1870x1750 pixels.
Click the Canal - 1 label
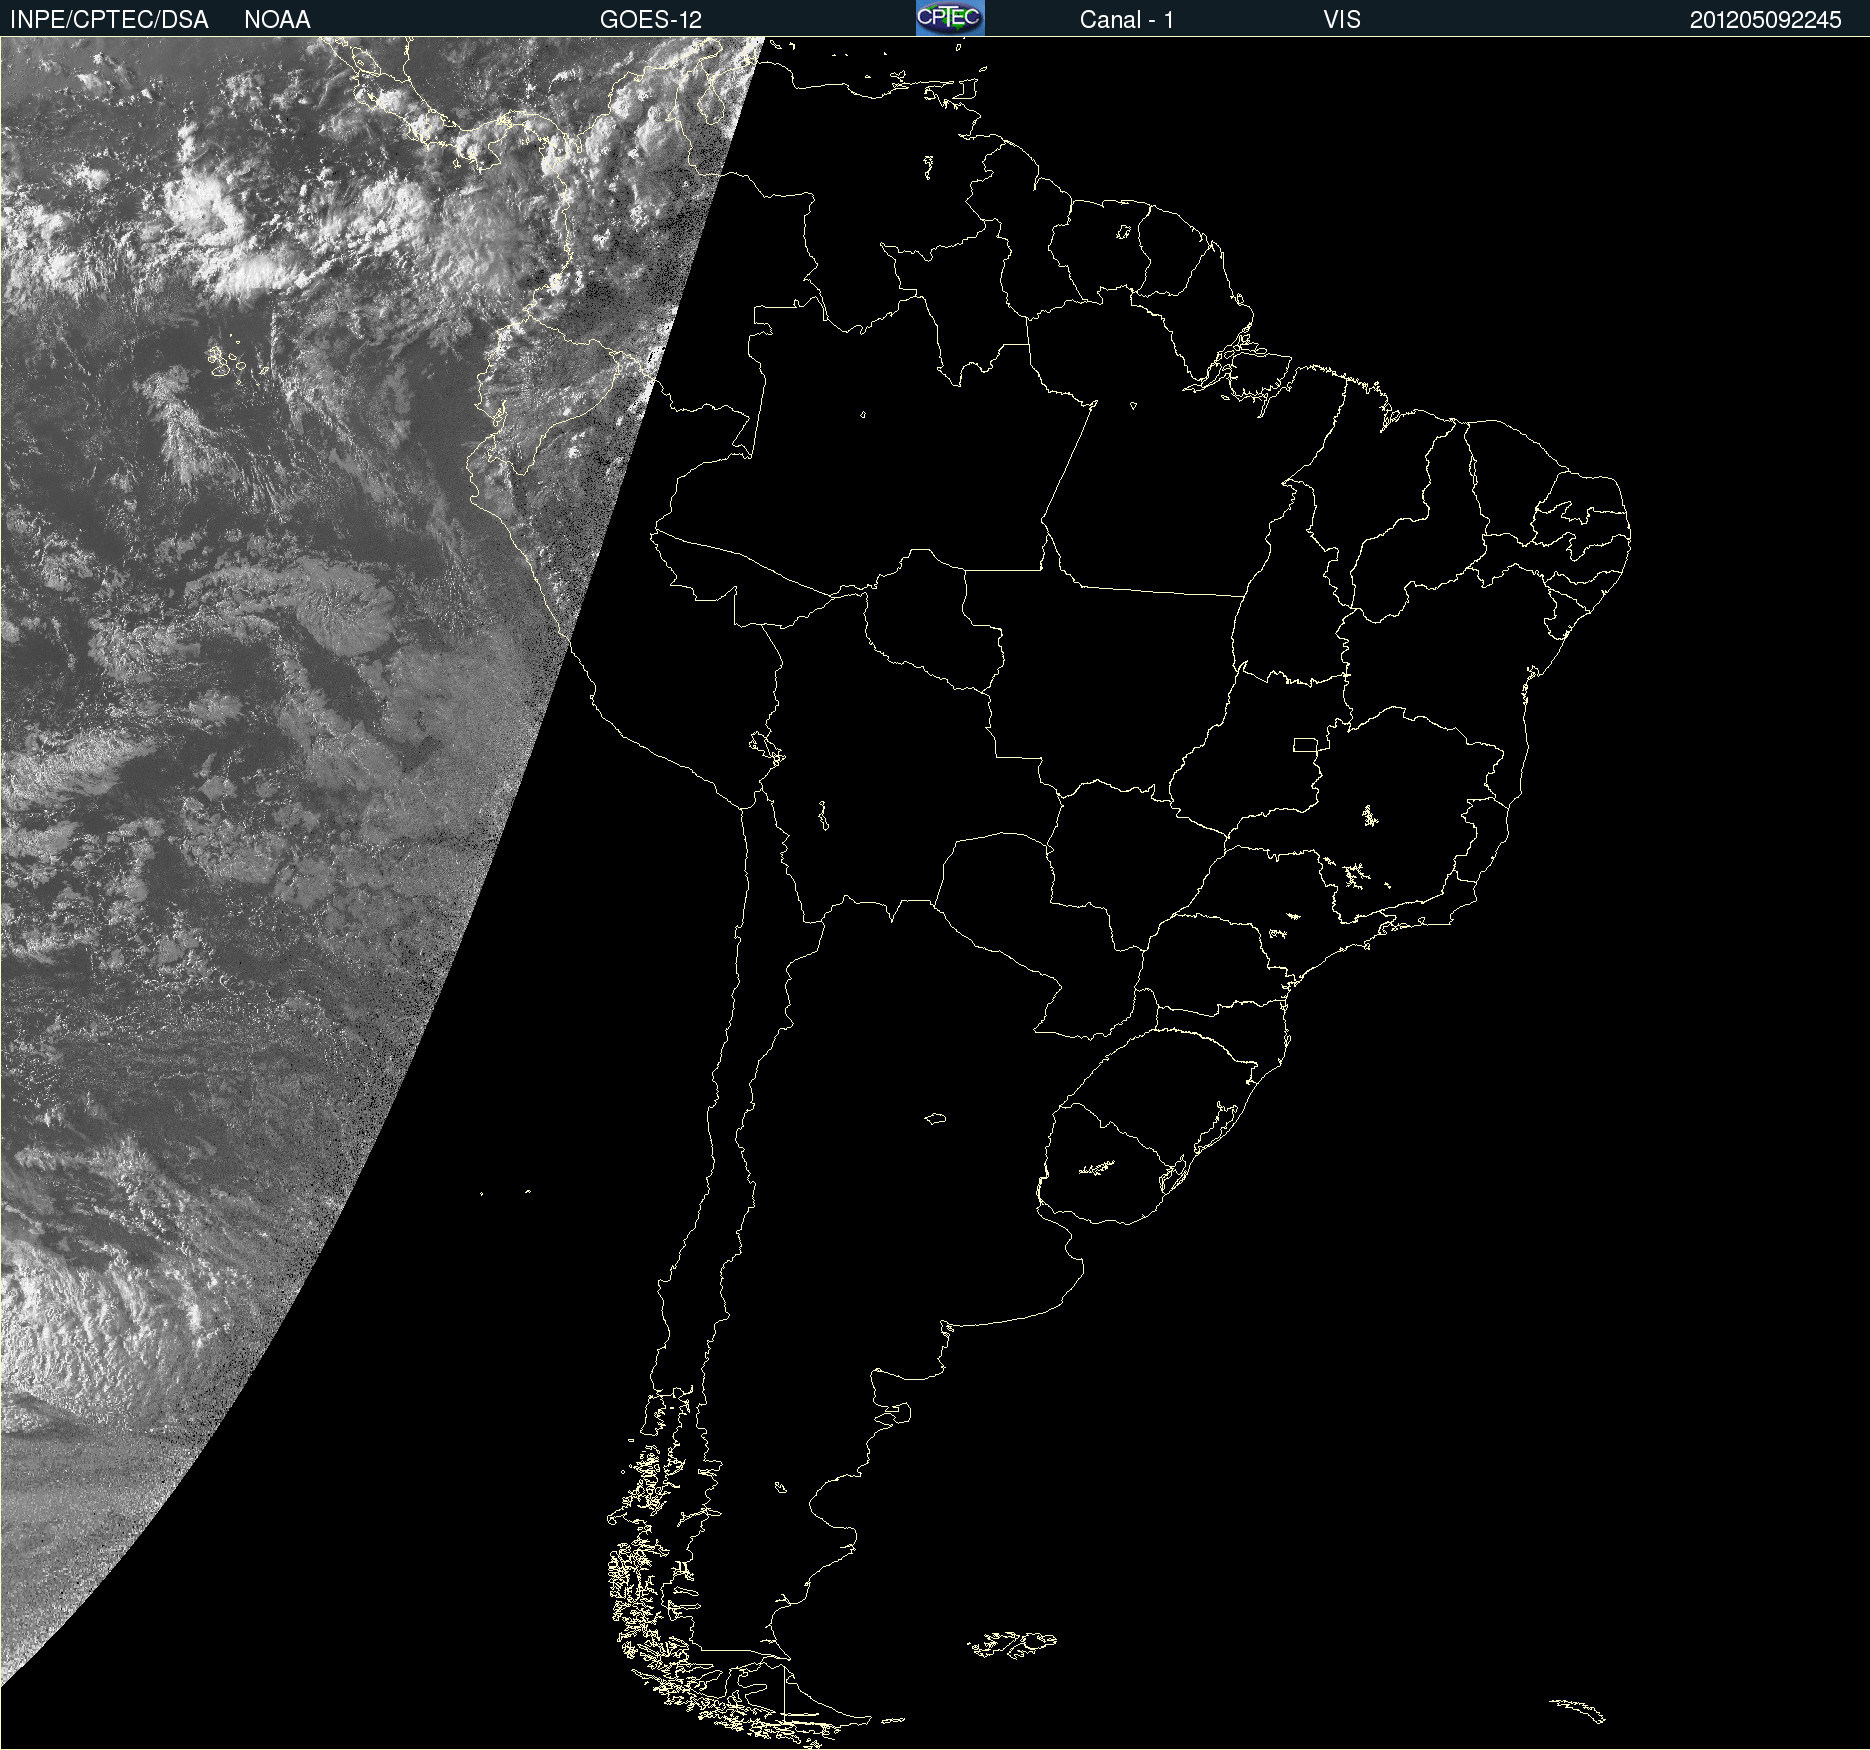coord(1127,20)
